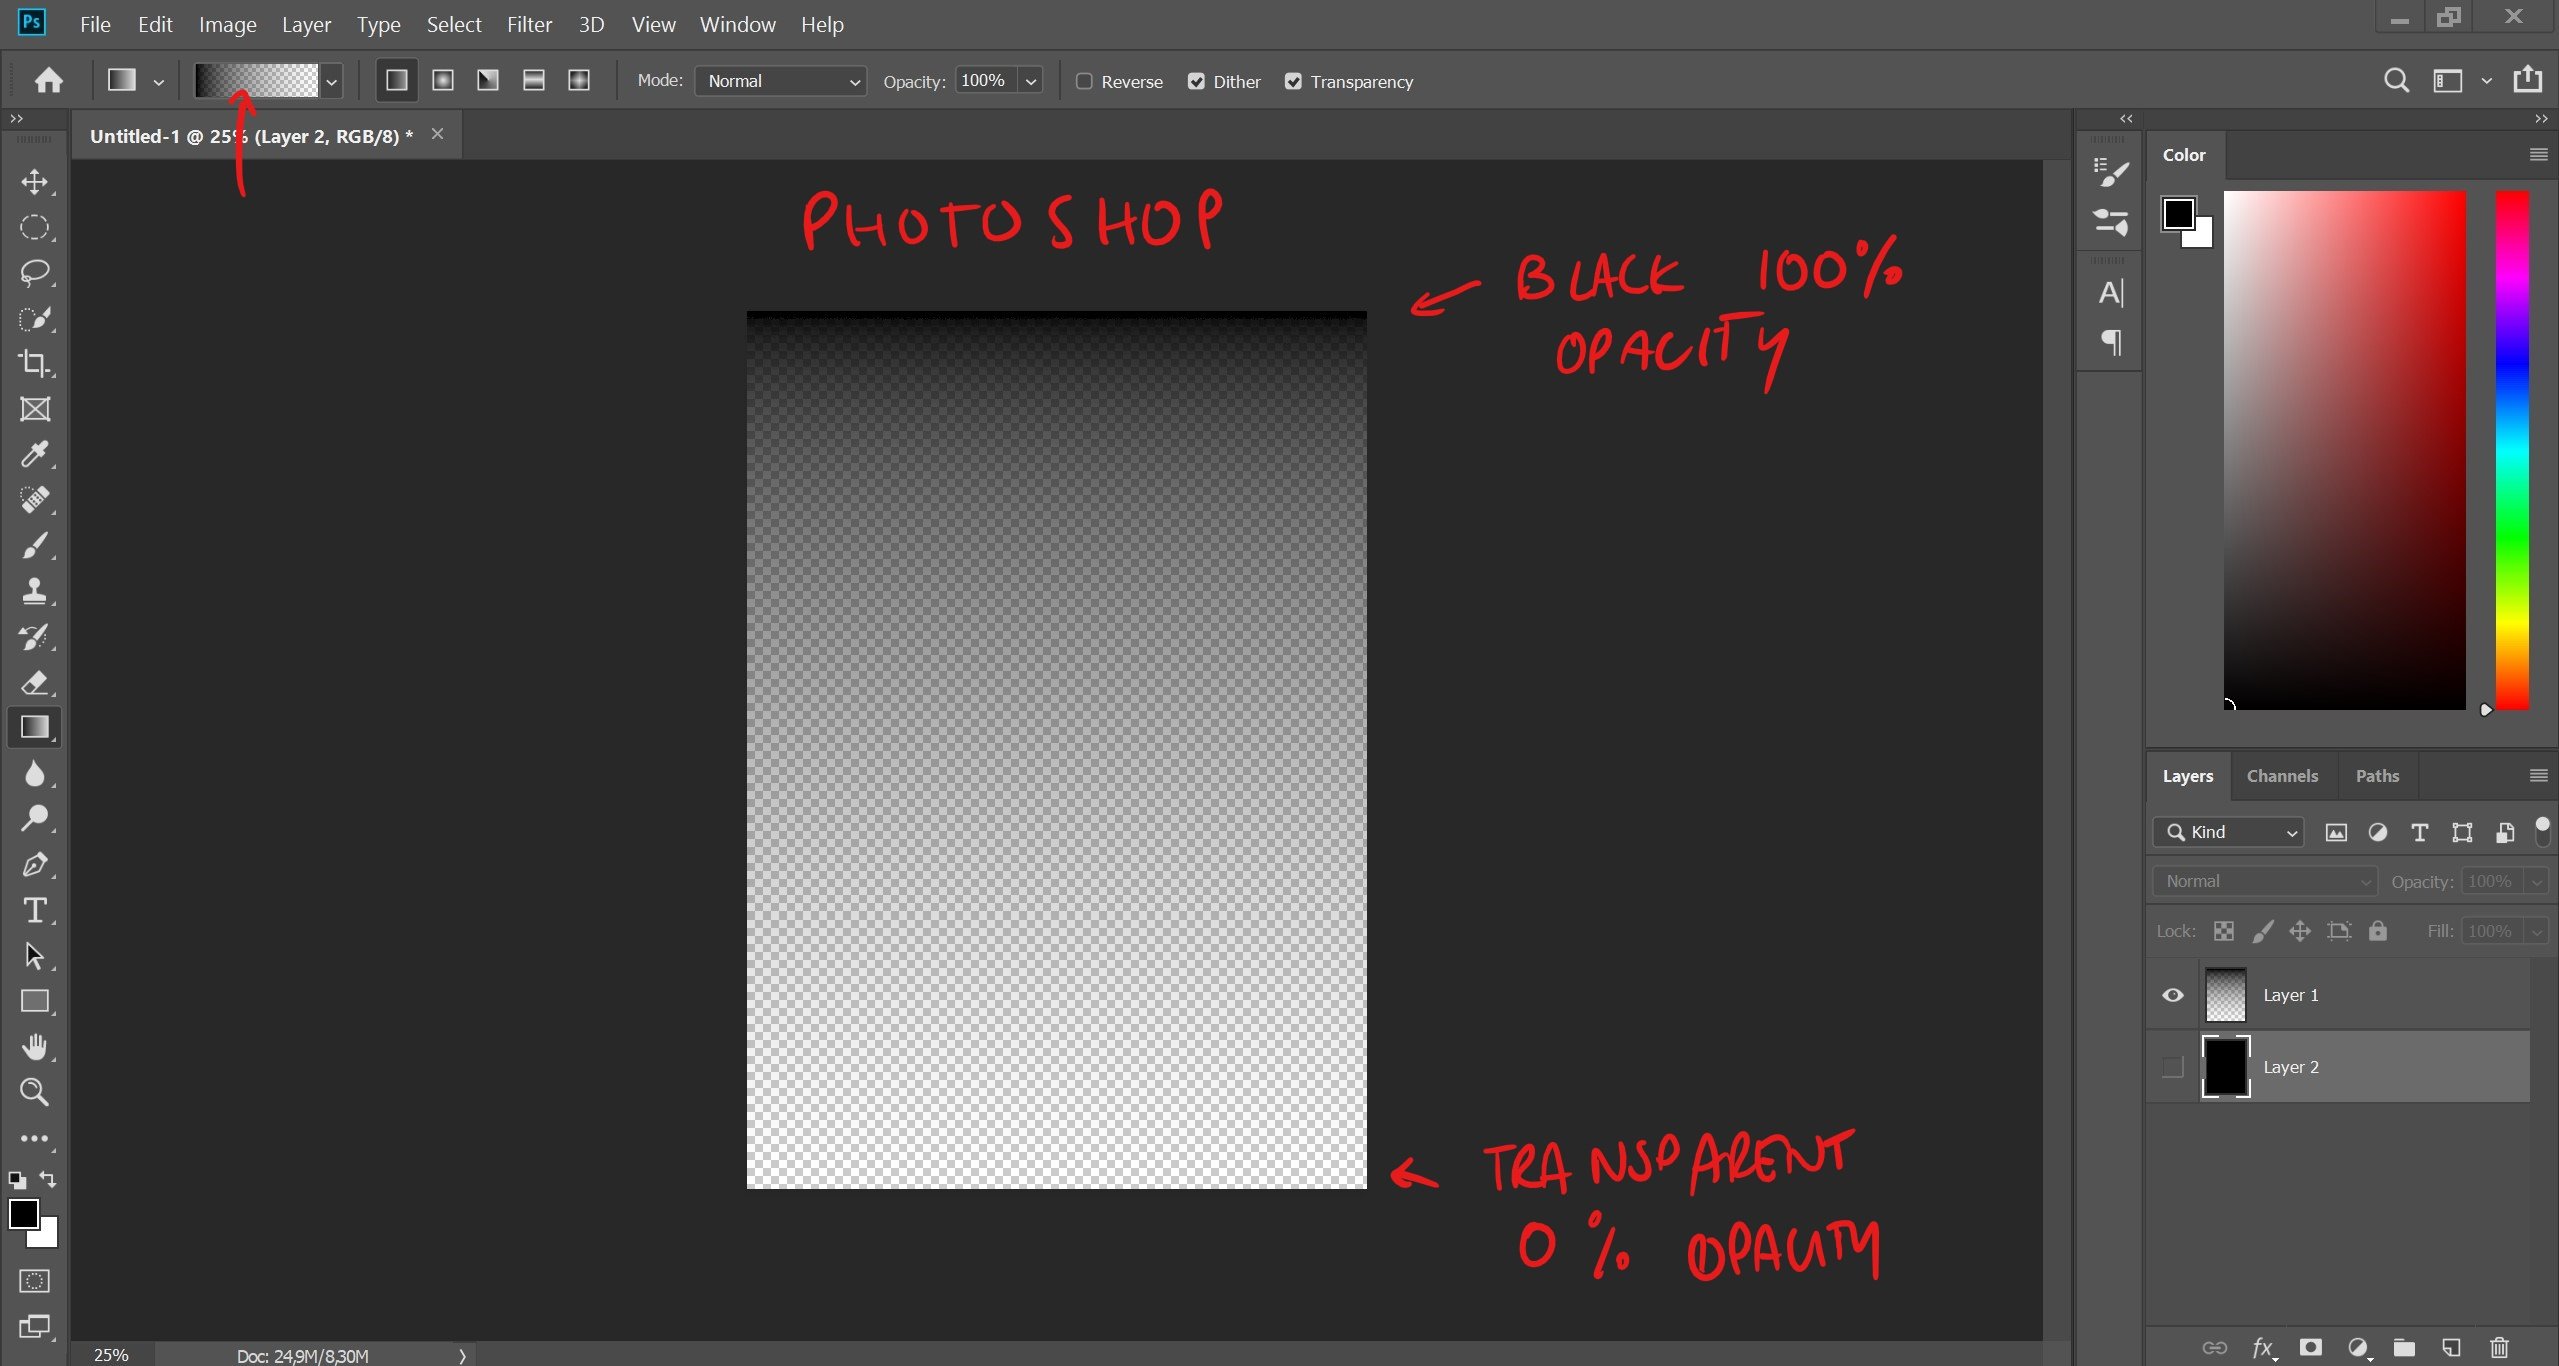
Task: Choose Linear Gradient style icon
Action: click(397, 80)
